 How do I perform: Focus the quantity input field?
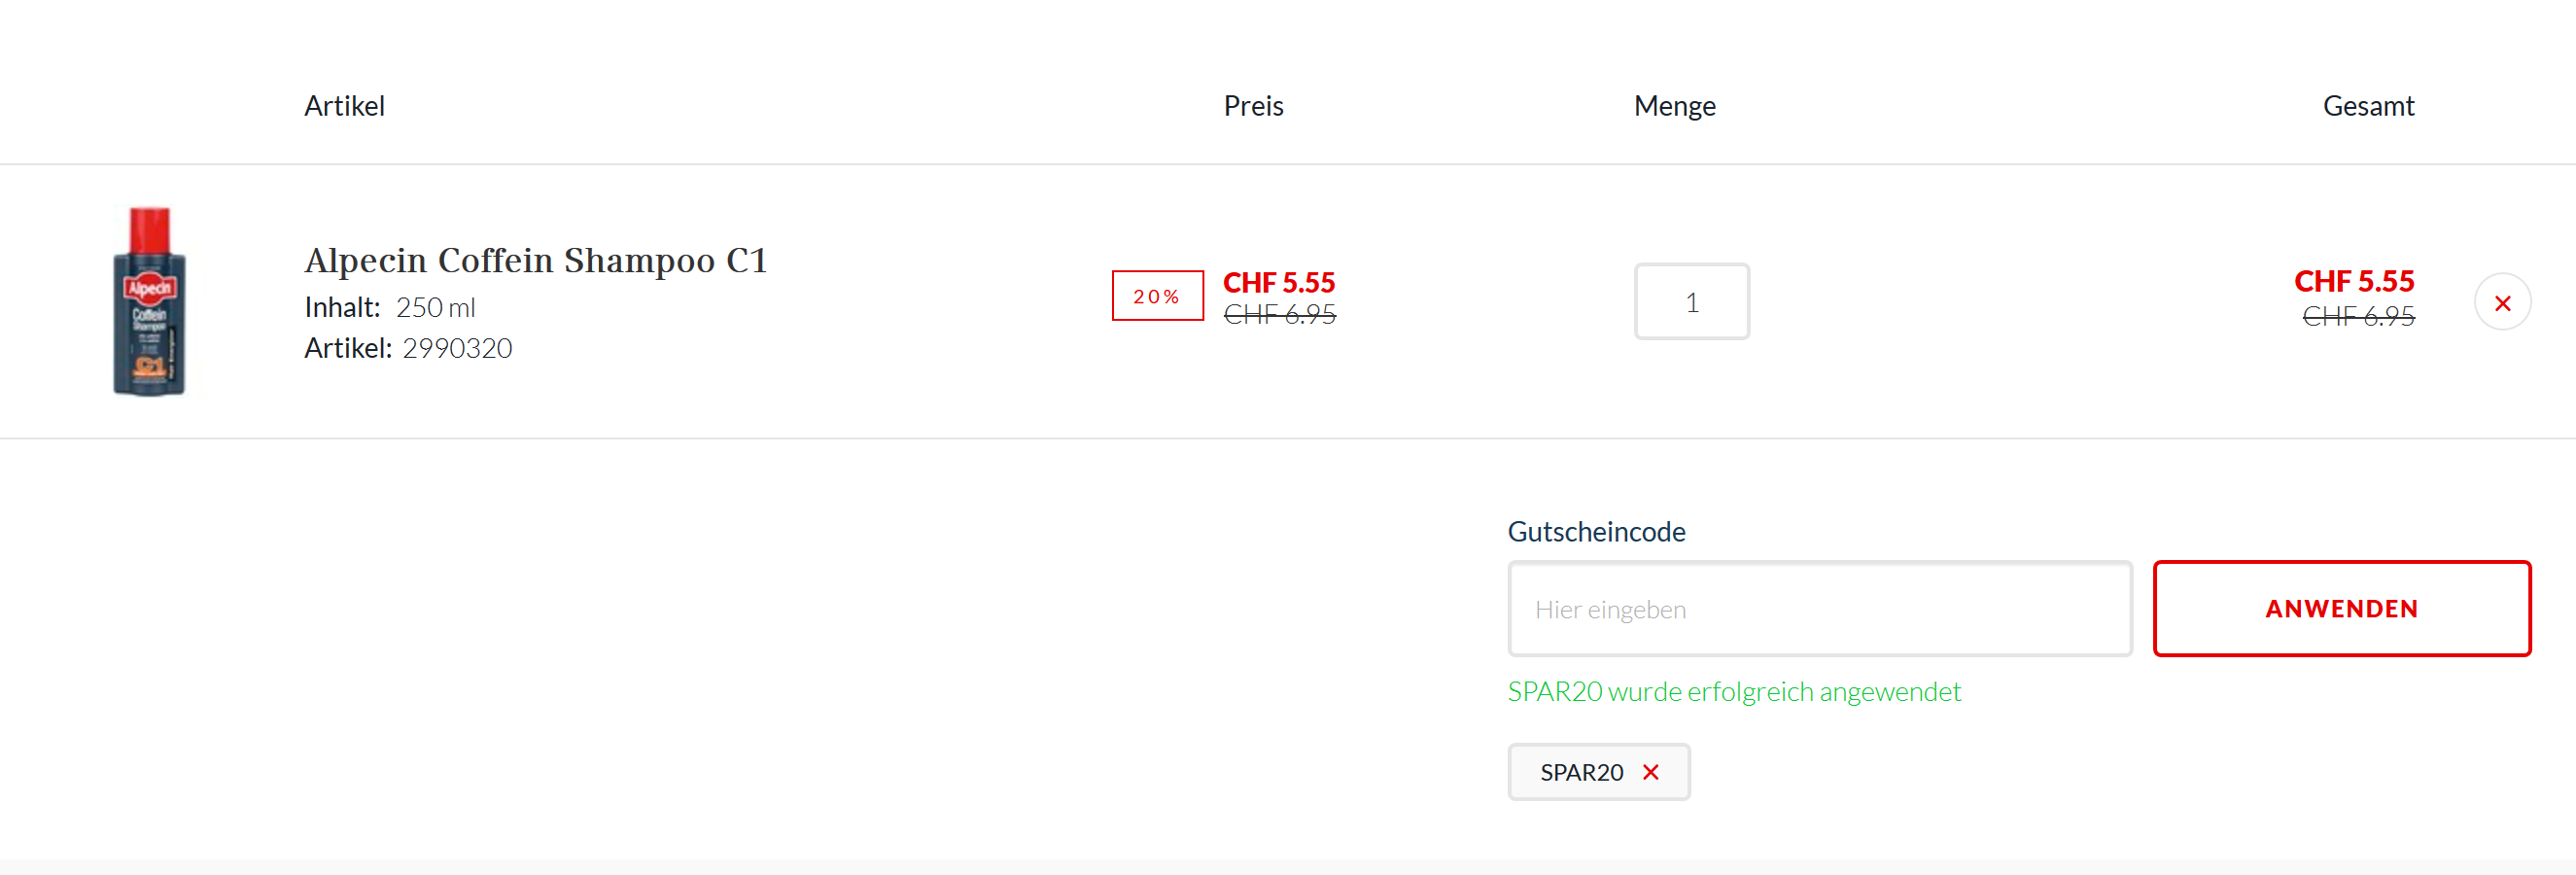click(1691, 302)
